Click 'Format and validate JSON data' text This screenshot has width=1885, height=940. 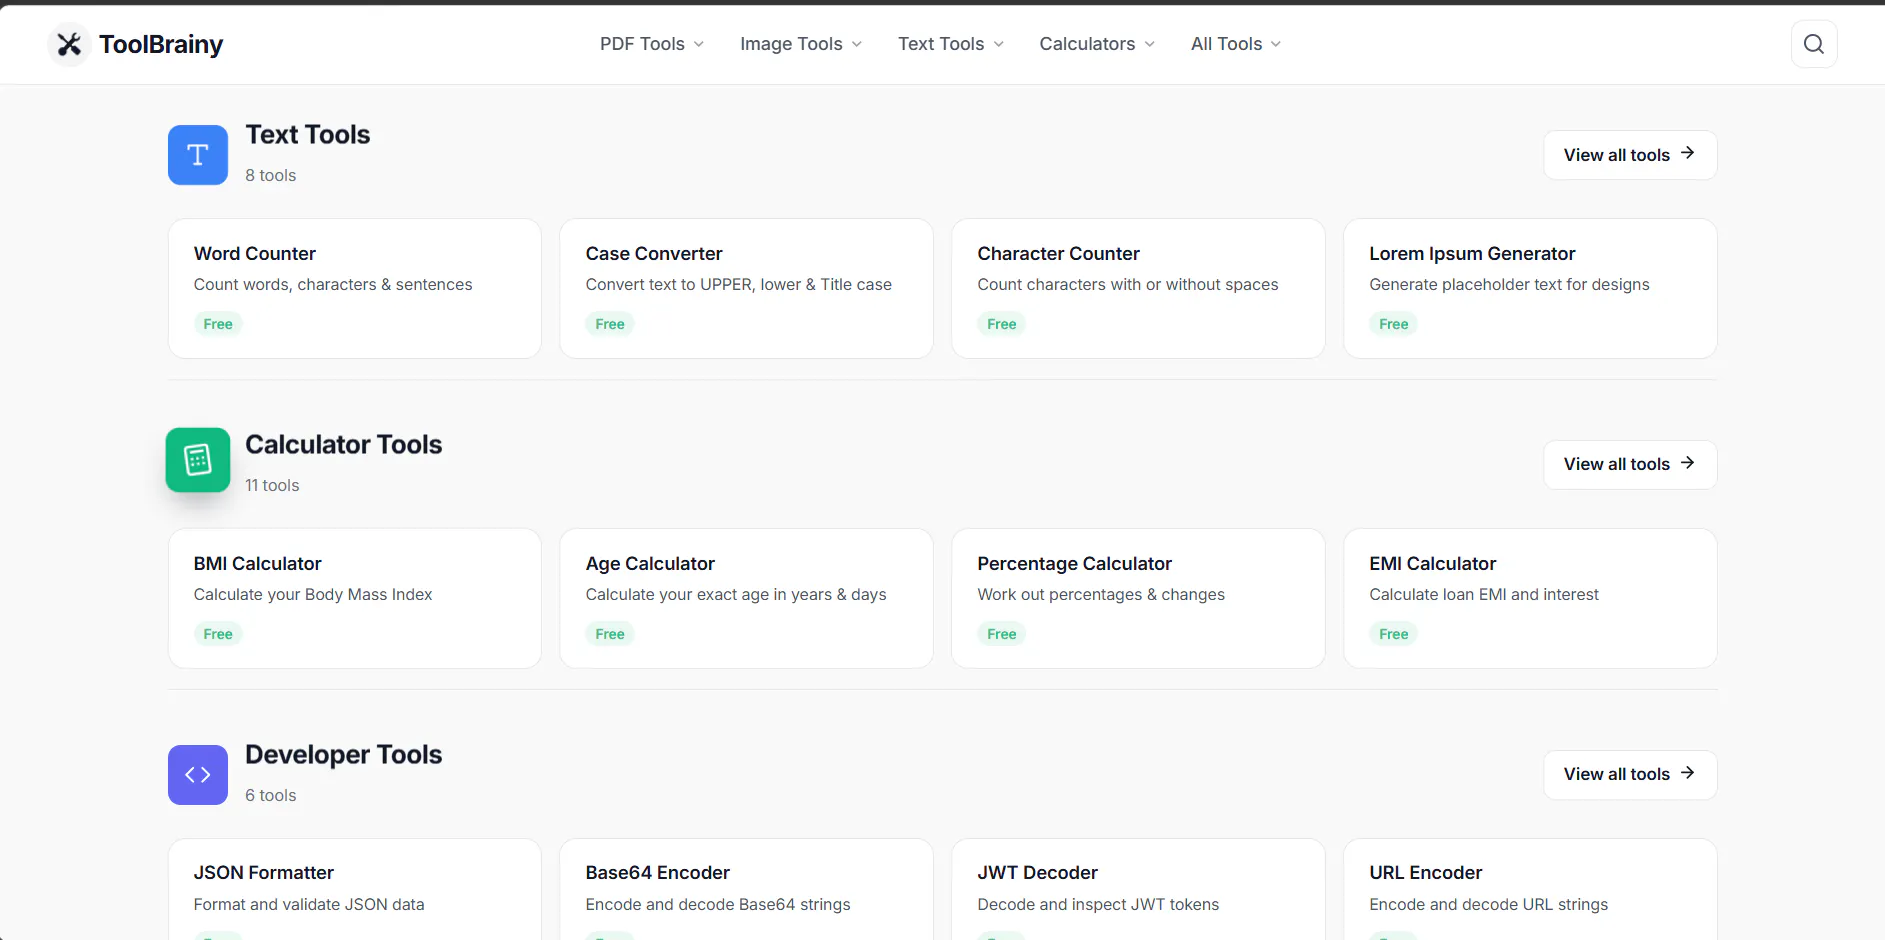point(309,905)
